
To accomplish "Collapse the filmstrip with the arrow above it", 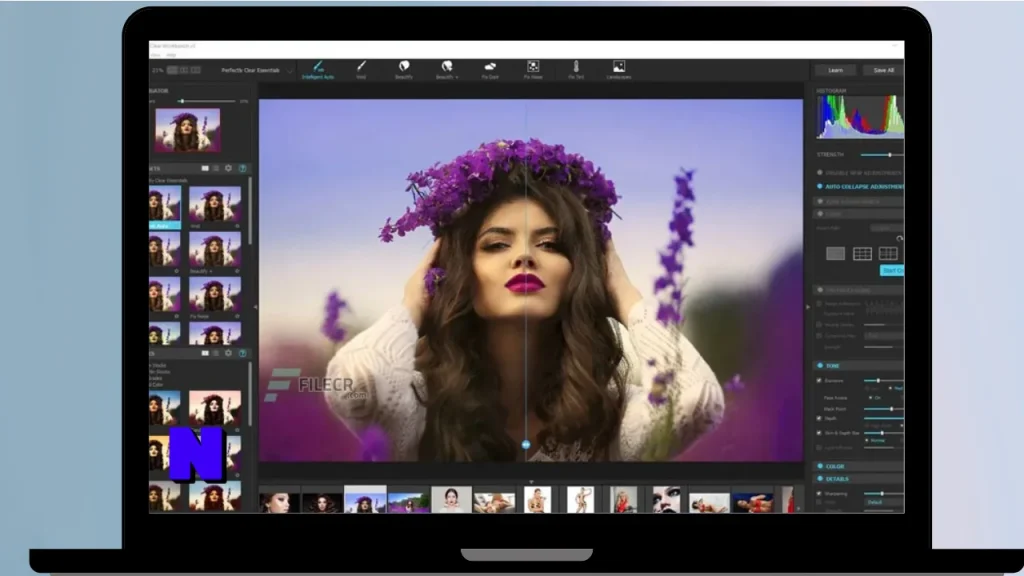I will point(531,482).
